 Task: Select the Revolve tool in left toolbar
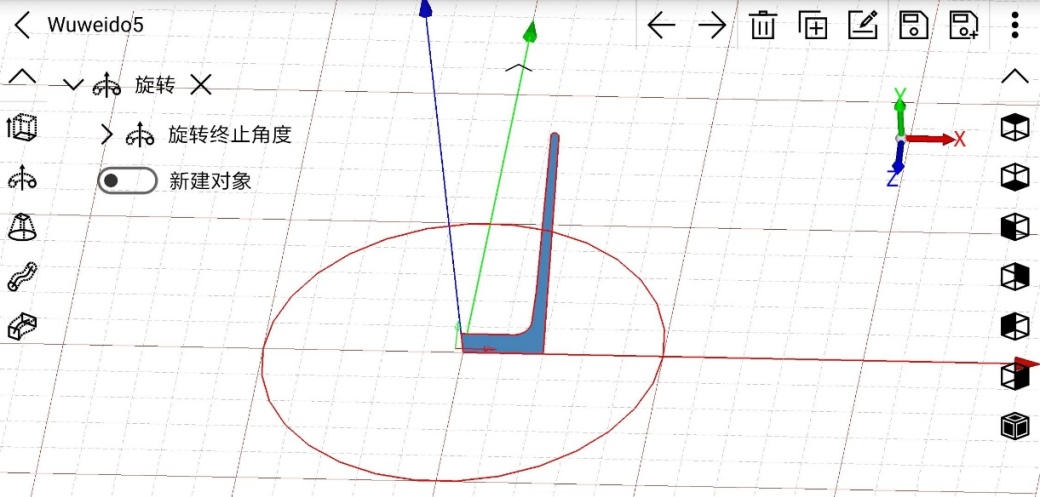22,178
